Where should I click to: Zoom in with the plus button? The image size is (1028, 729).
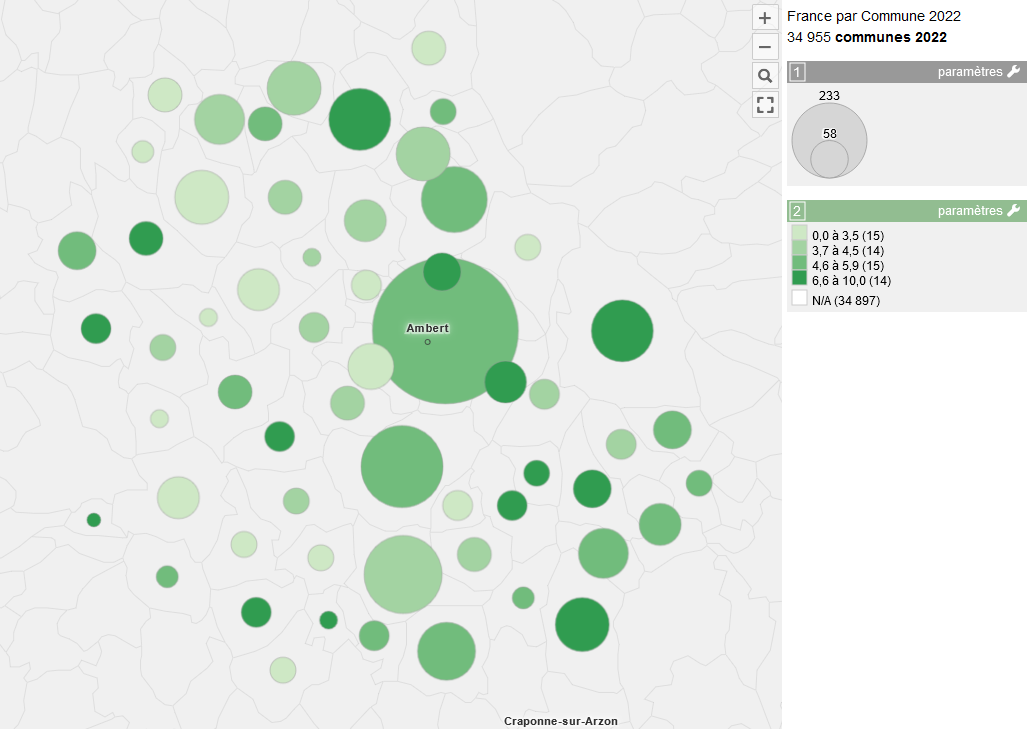pos(765,18)
